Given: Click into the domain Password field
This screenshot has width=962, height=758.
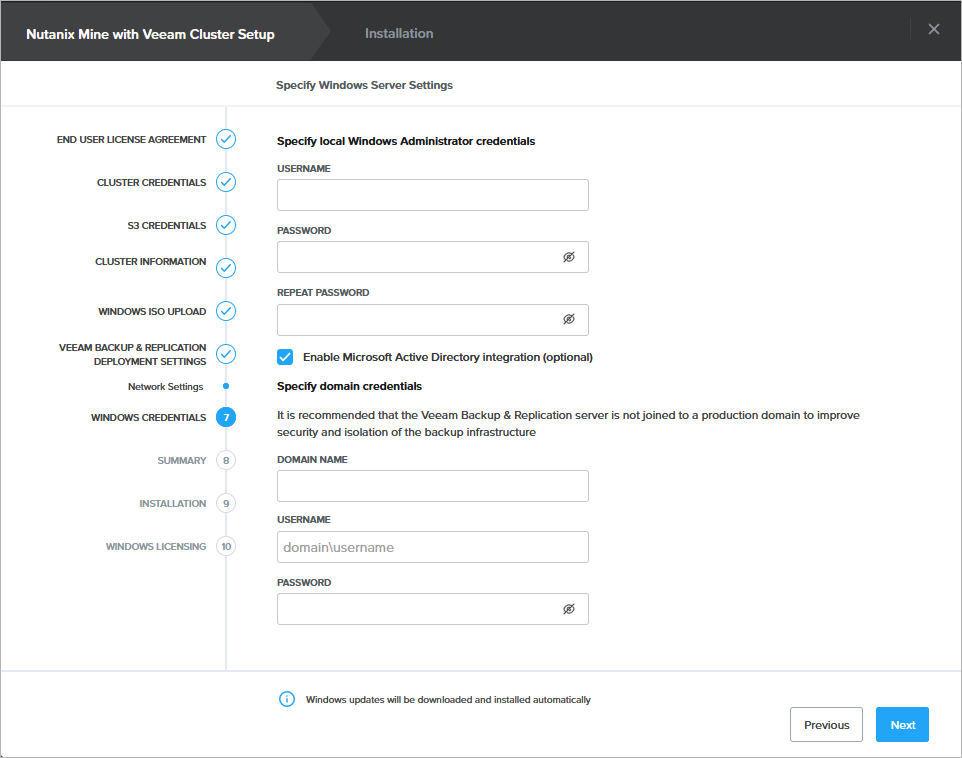Looking at the screenshot, I should 433,609.
